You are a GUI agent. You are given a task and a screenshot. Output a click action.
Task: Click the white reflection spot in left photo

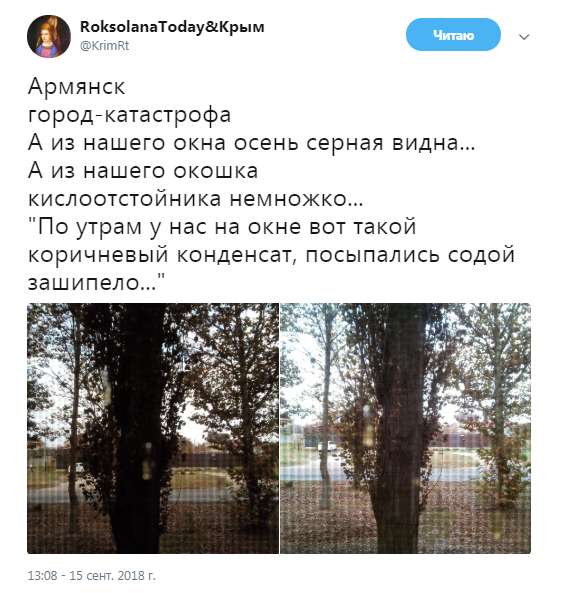147,461
